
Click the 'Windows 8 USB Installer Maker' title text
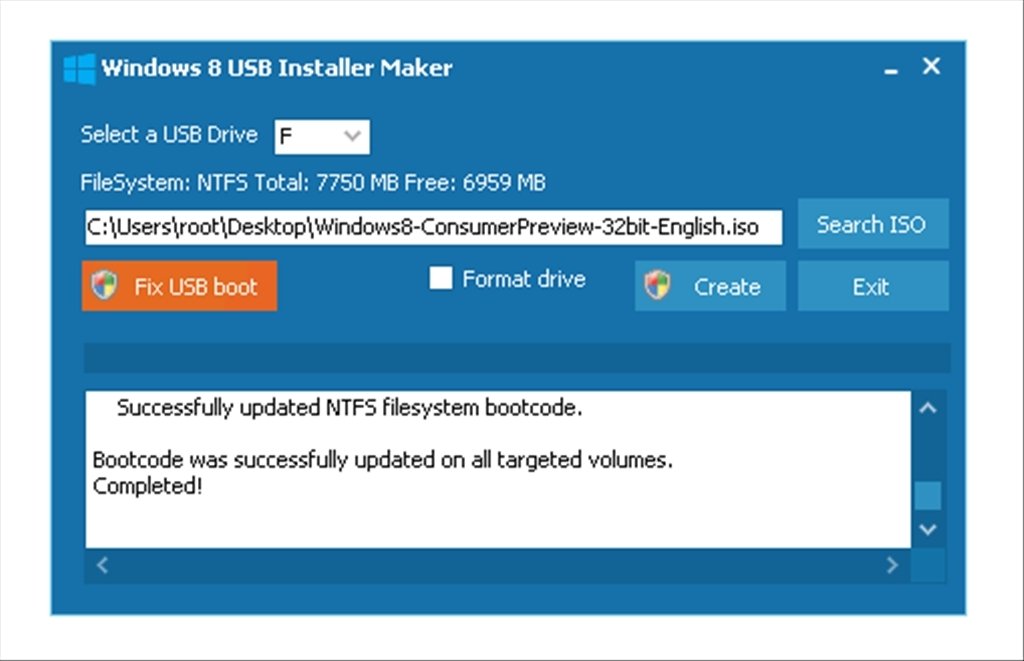point(277,68)
